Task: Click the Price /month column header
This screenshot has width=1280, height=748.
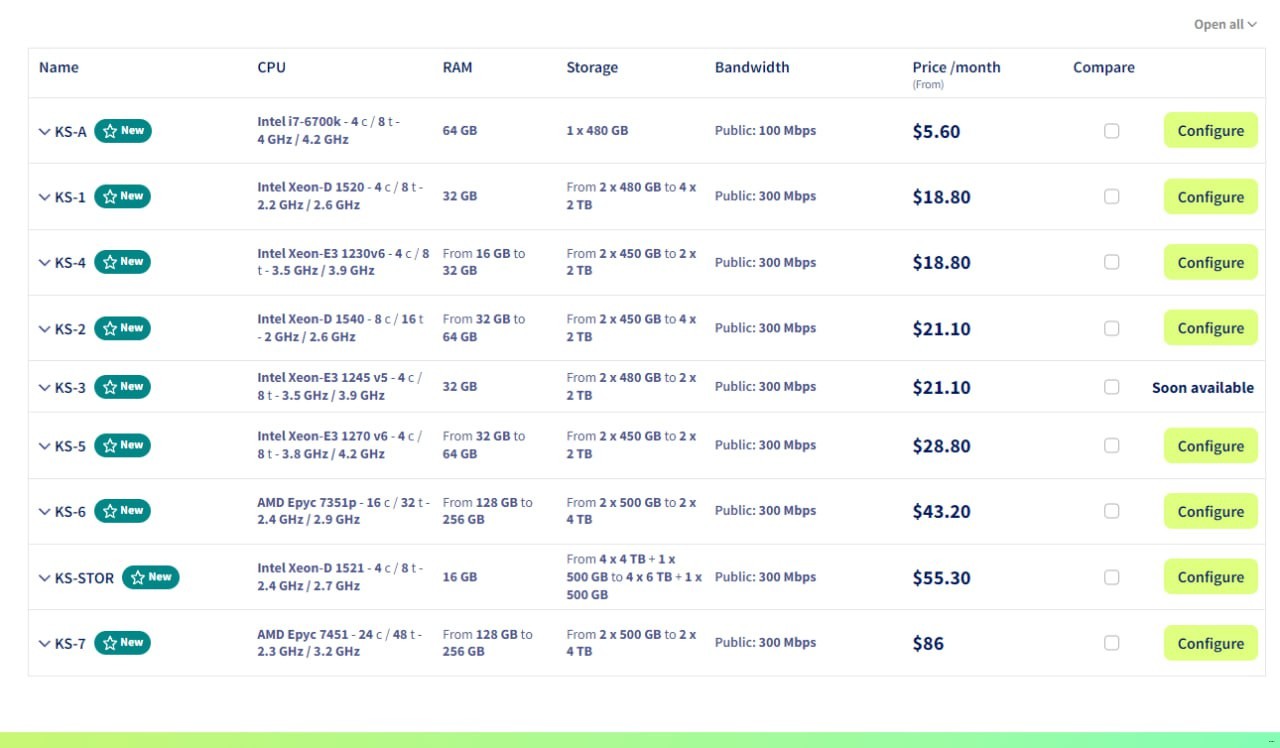Action: 956,68
